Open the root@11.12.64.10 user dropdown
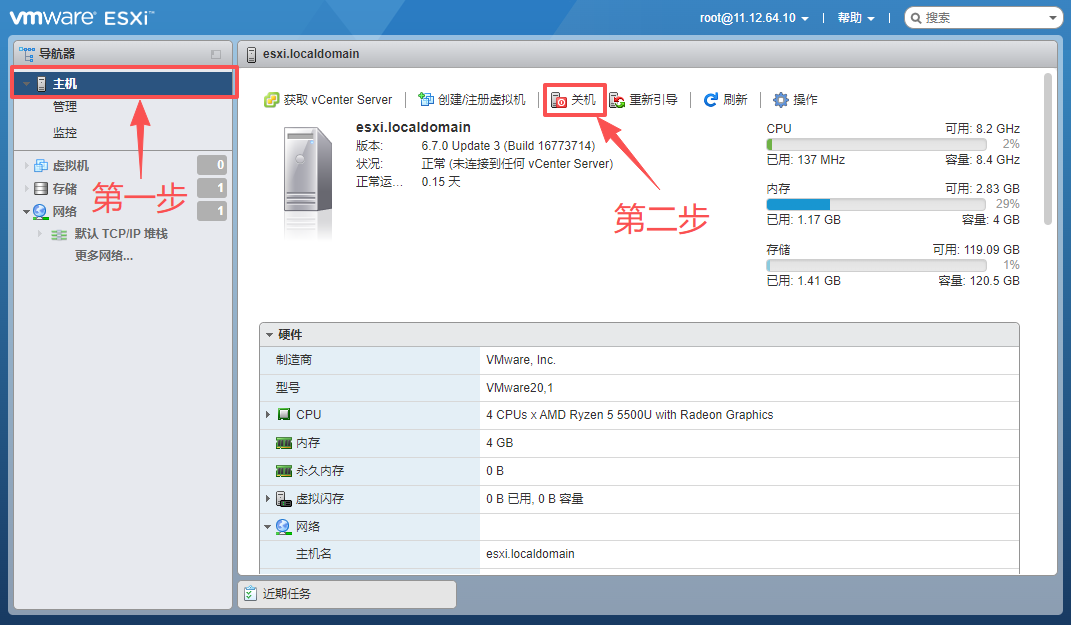Image resolution: width=1071 pixels, height=625 pixels. click(754, 18)
